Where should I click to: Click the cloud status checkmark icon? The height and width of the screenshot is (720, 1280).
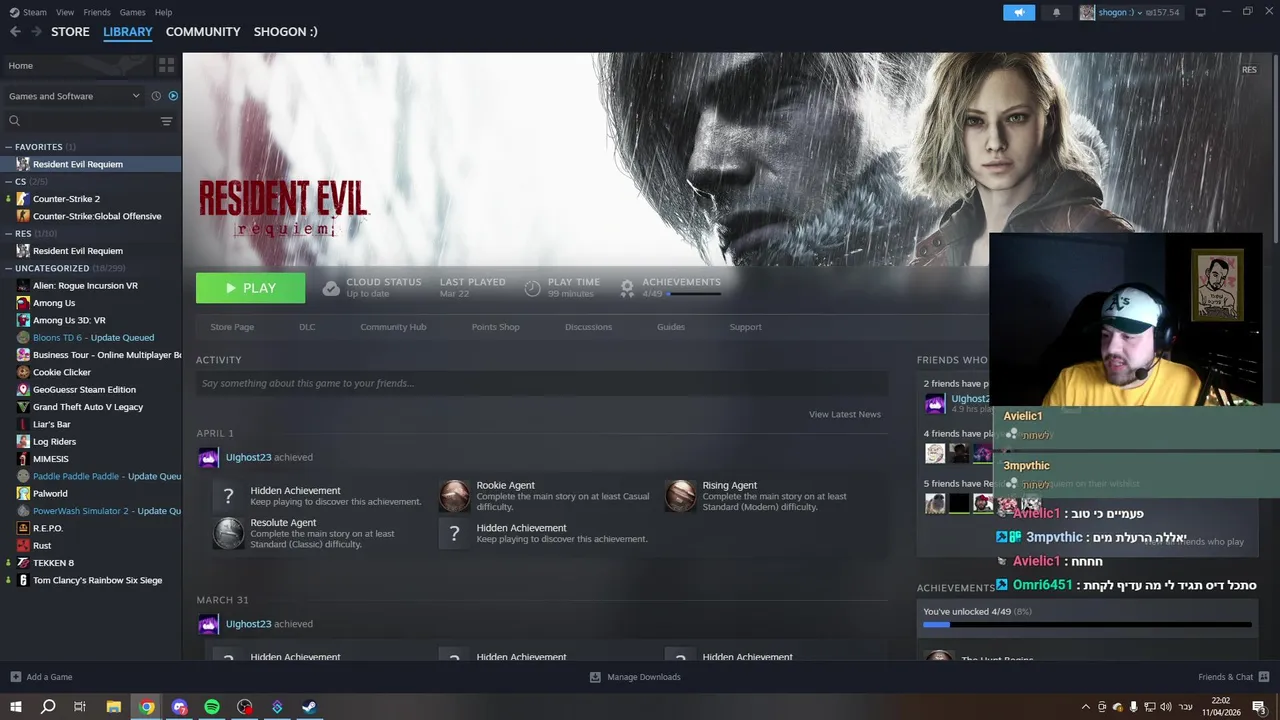point(331,288)
